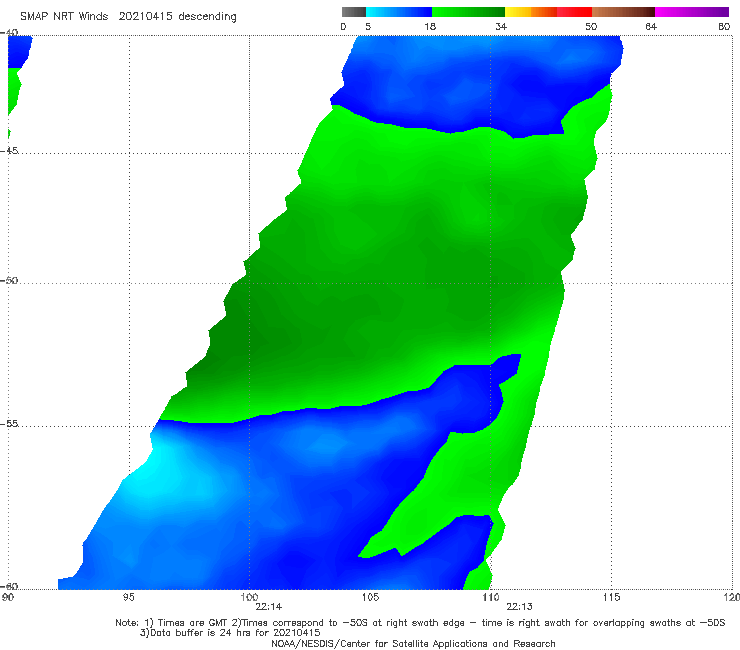Click the color bar label '50'

(591, 26)
